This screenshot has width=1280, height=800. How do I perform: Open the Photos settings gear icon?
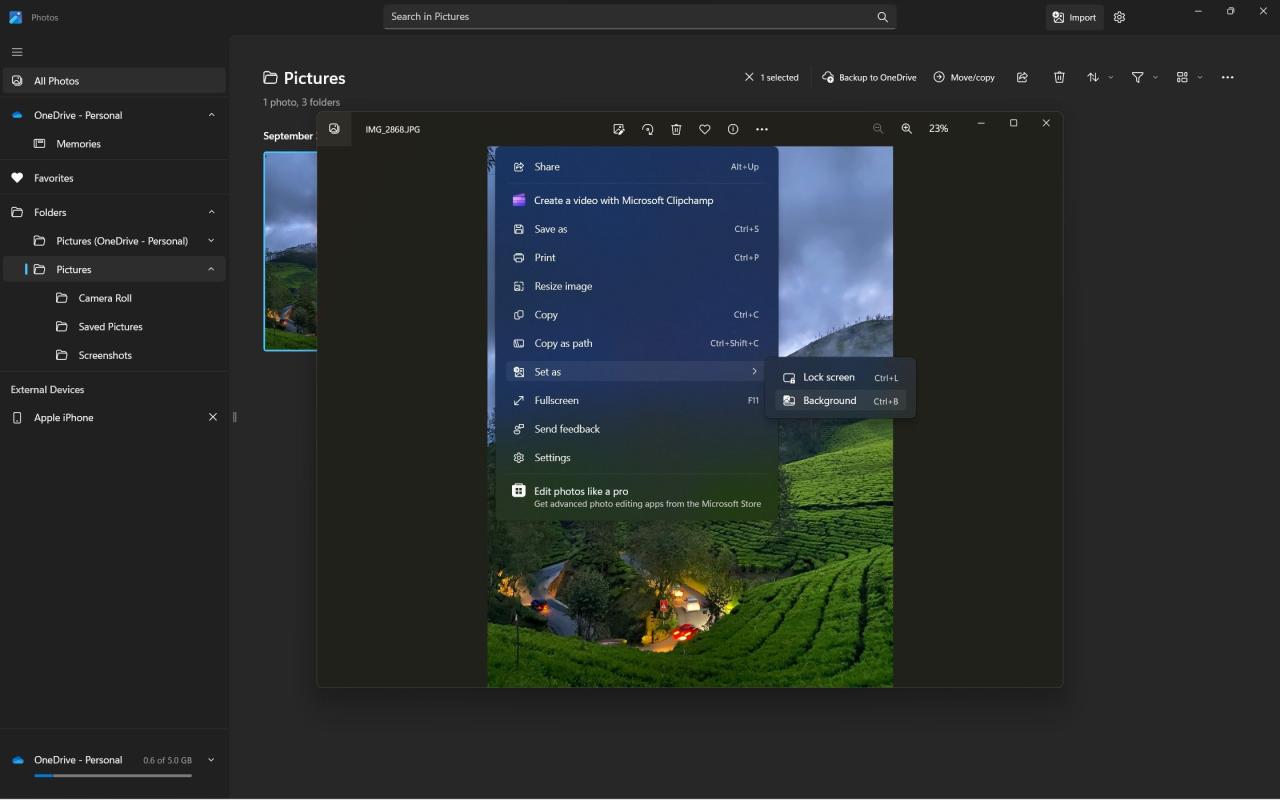tap(1119, 17)
